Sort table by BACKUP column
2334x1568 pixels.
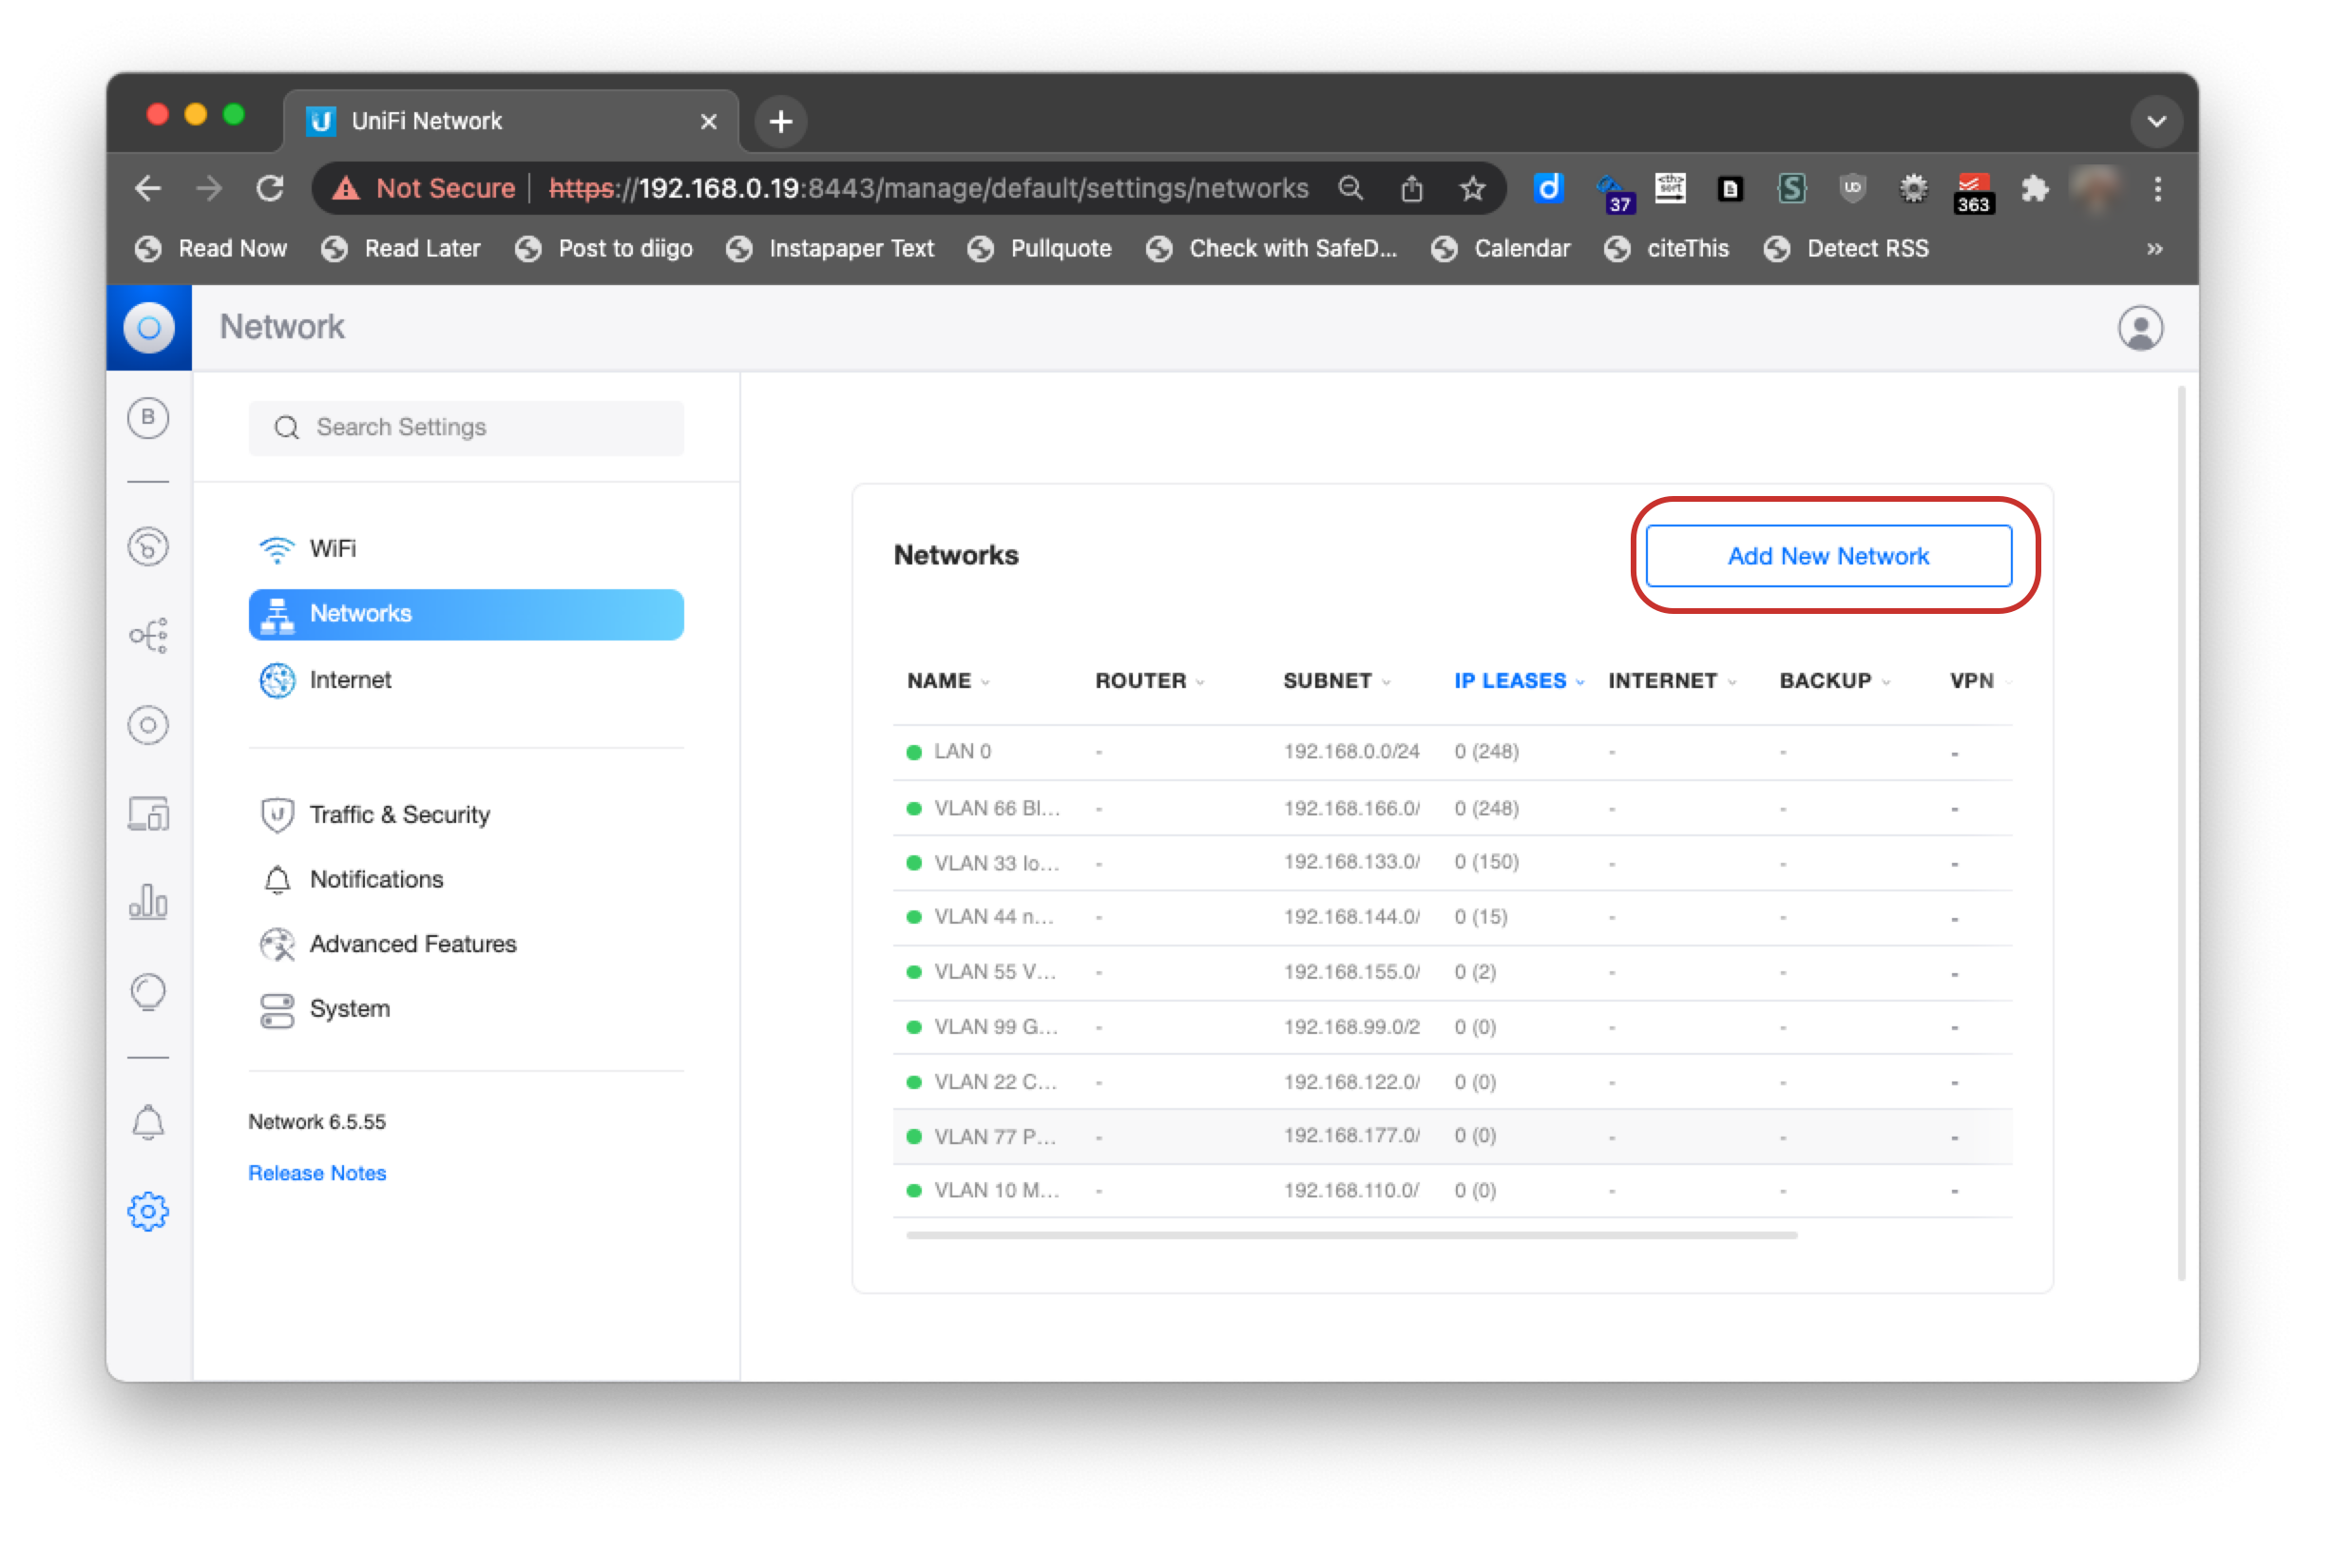[x=1834, y=681]
